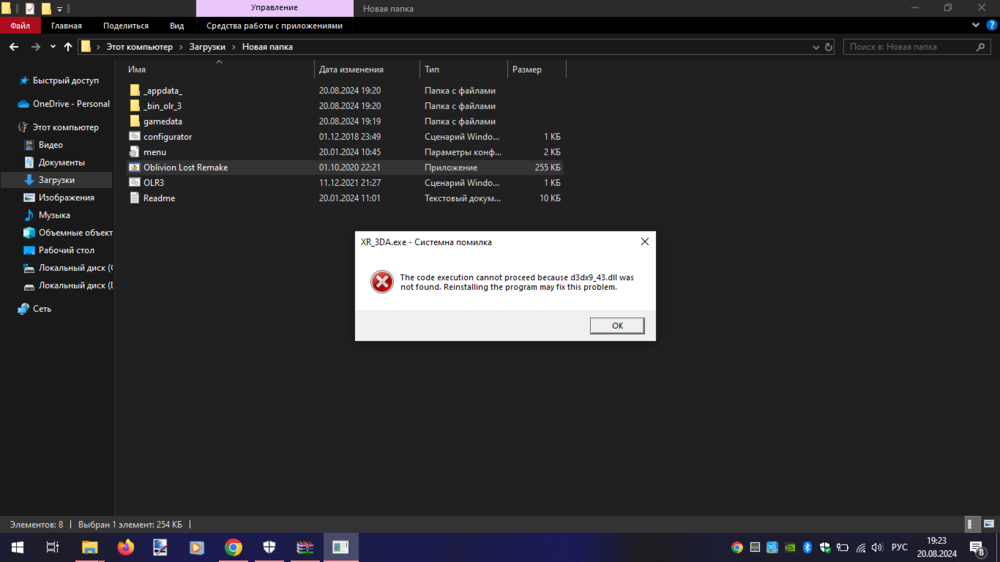Open the Файл ribbon tab

coord(20,26)
